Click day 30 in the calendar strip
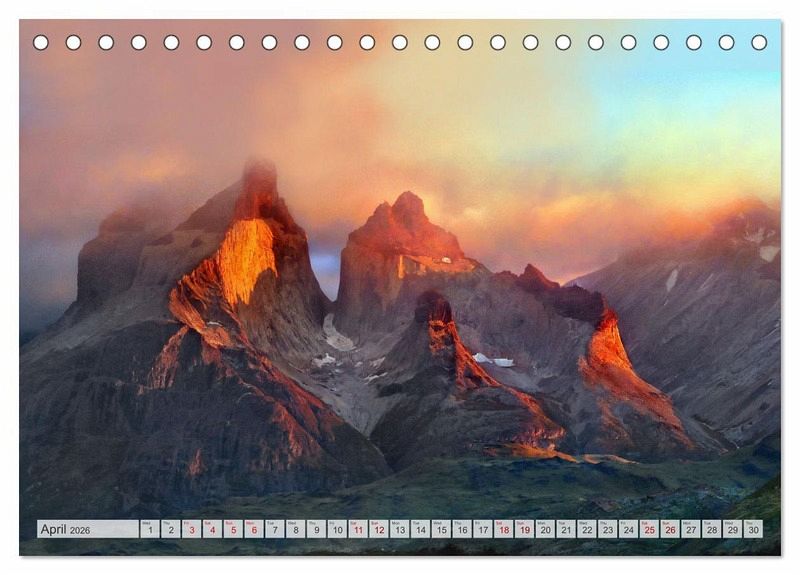The image size is (800, 575). [x=754, y=529]
